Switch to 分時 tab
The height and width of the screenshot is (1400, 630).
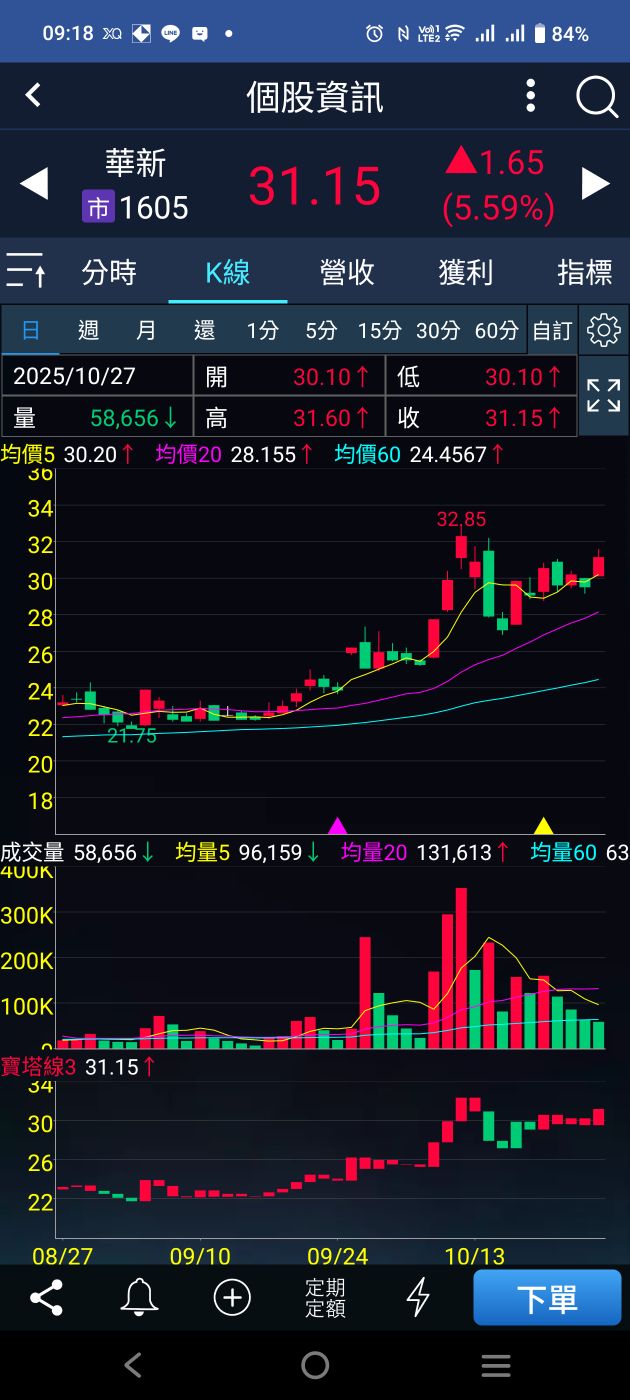[109, 272]
